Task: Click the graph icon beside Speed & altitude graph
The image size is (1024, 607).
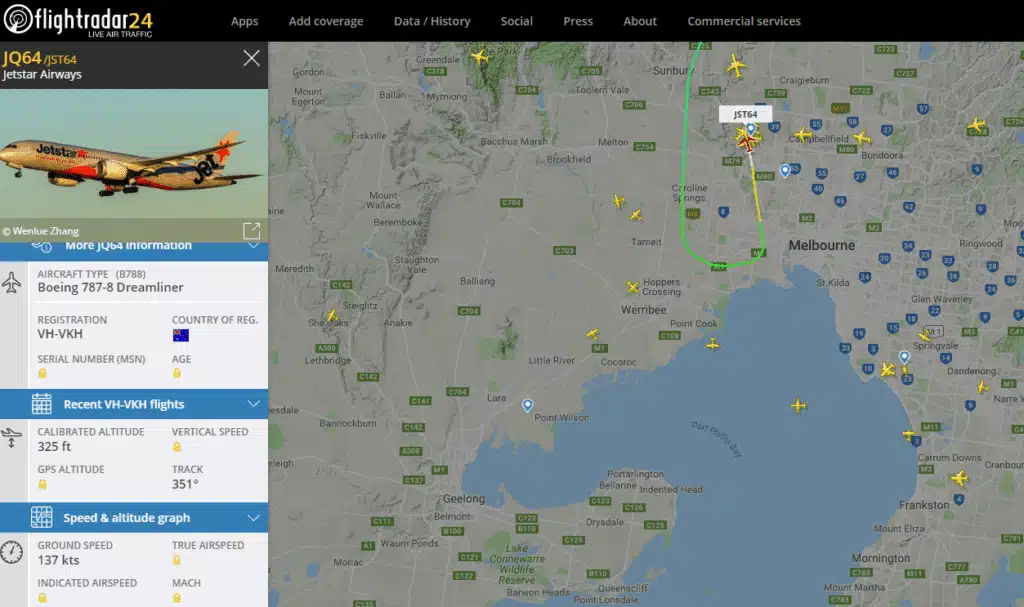Action: (42, 517)
